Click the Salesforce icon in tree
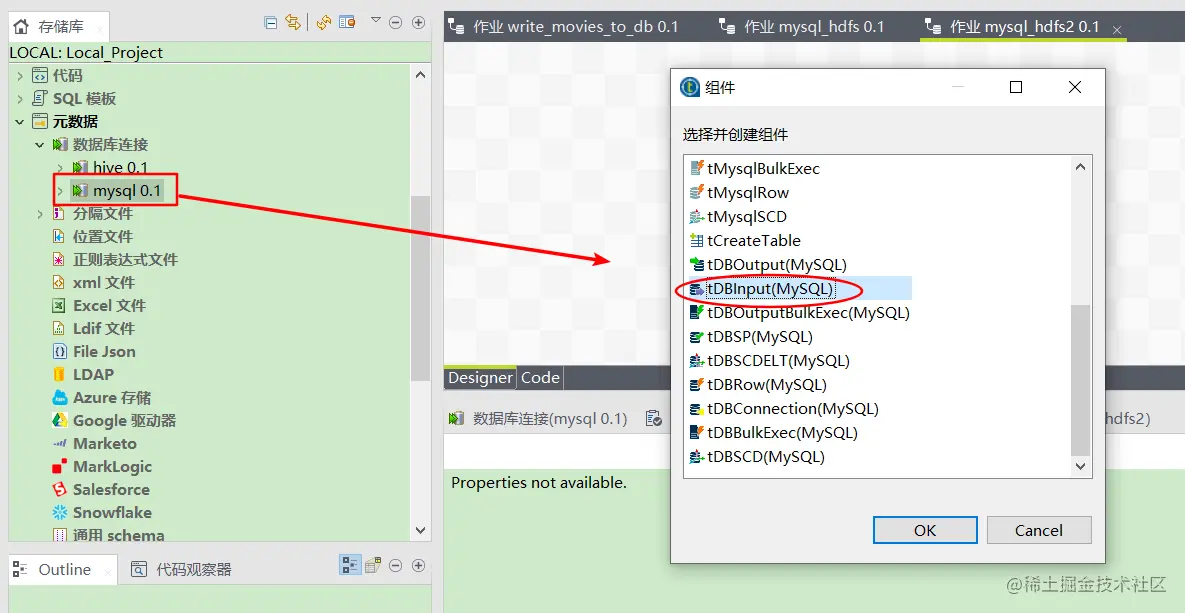Viewport: 1185px width, 613px height. click(x=59, y=489)
